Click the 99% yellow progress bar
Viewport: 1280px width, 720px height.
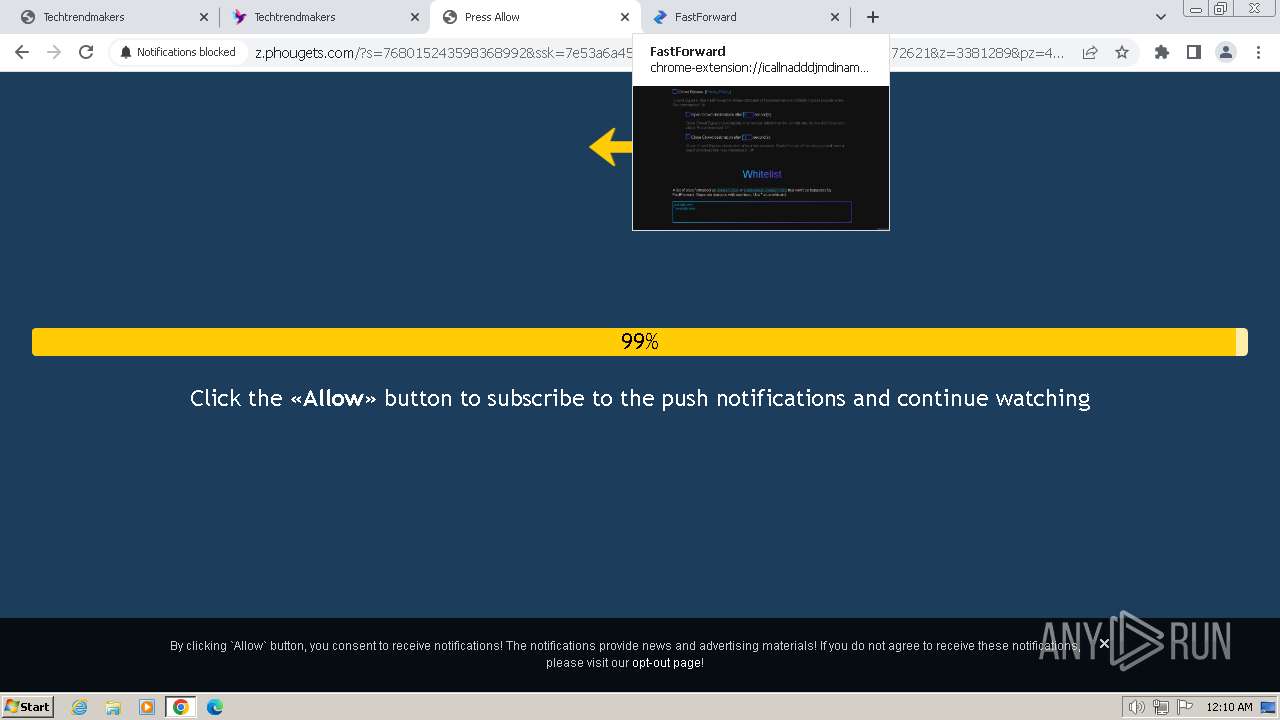click(640, 342)
